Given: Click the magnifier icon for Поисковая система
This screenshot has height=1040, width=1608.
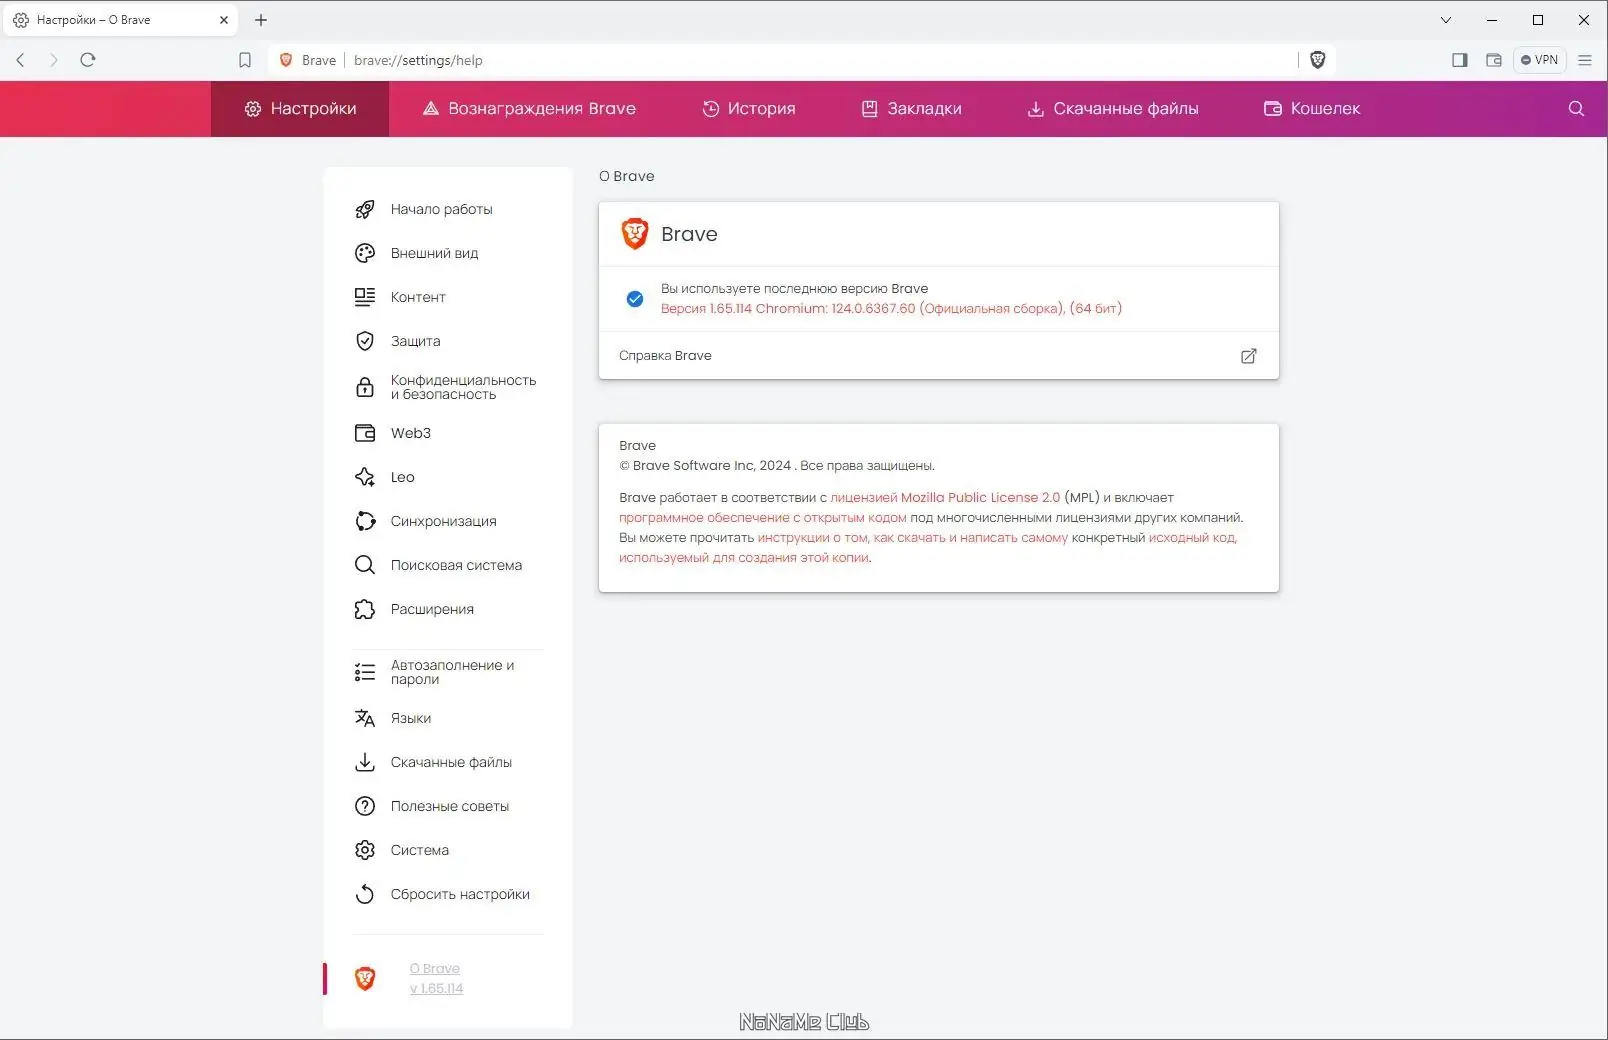Looking at the screenshot, I should (x=365, y=565).
